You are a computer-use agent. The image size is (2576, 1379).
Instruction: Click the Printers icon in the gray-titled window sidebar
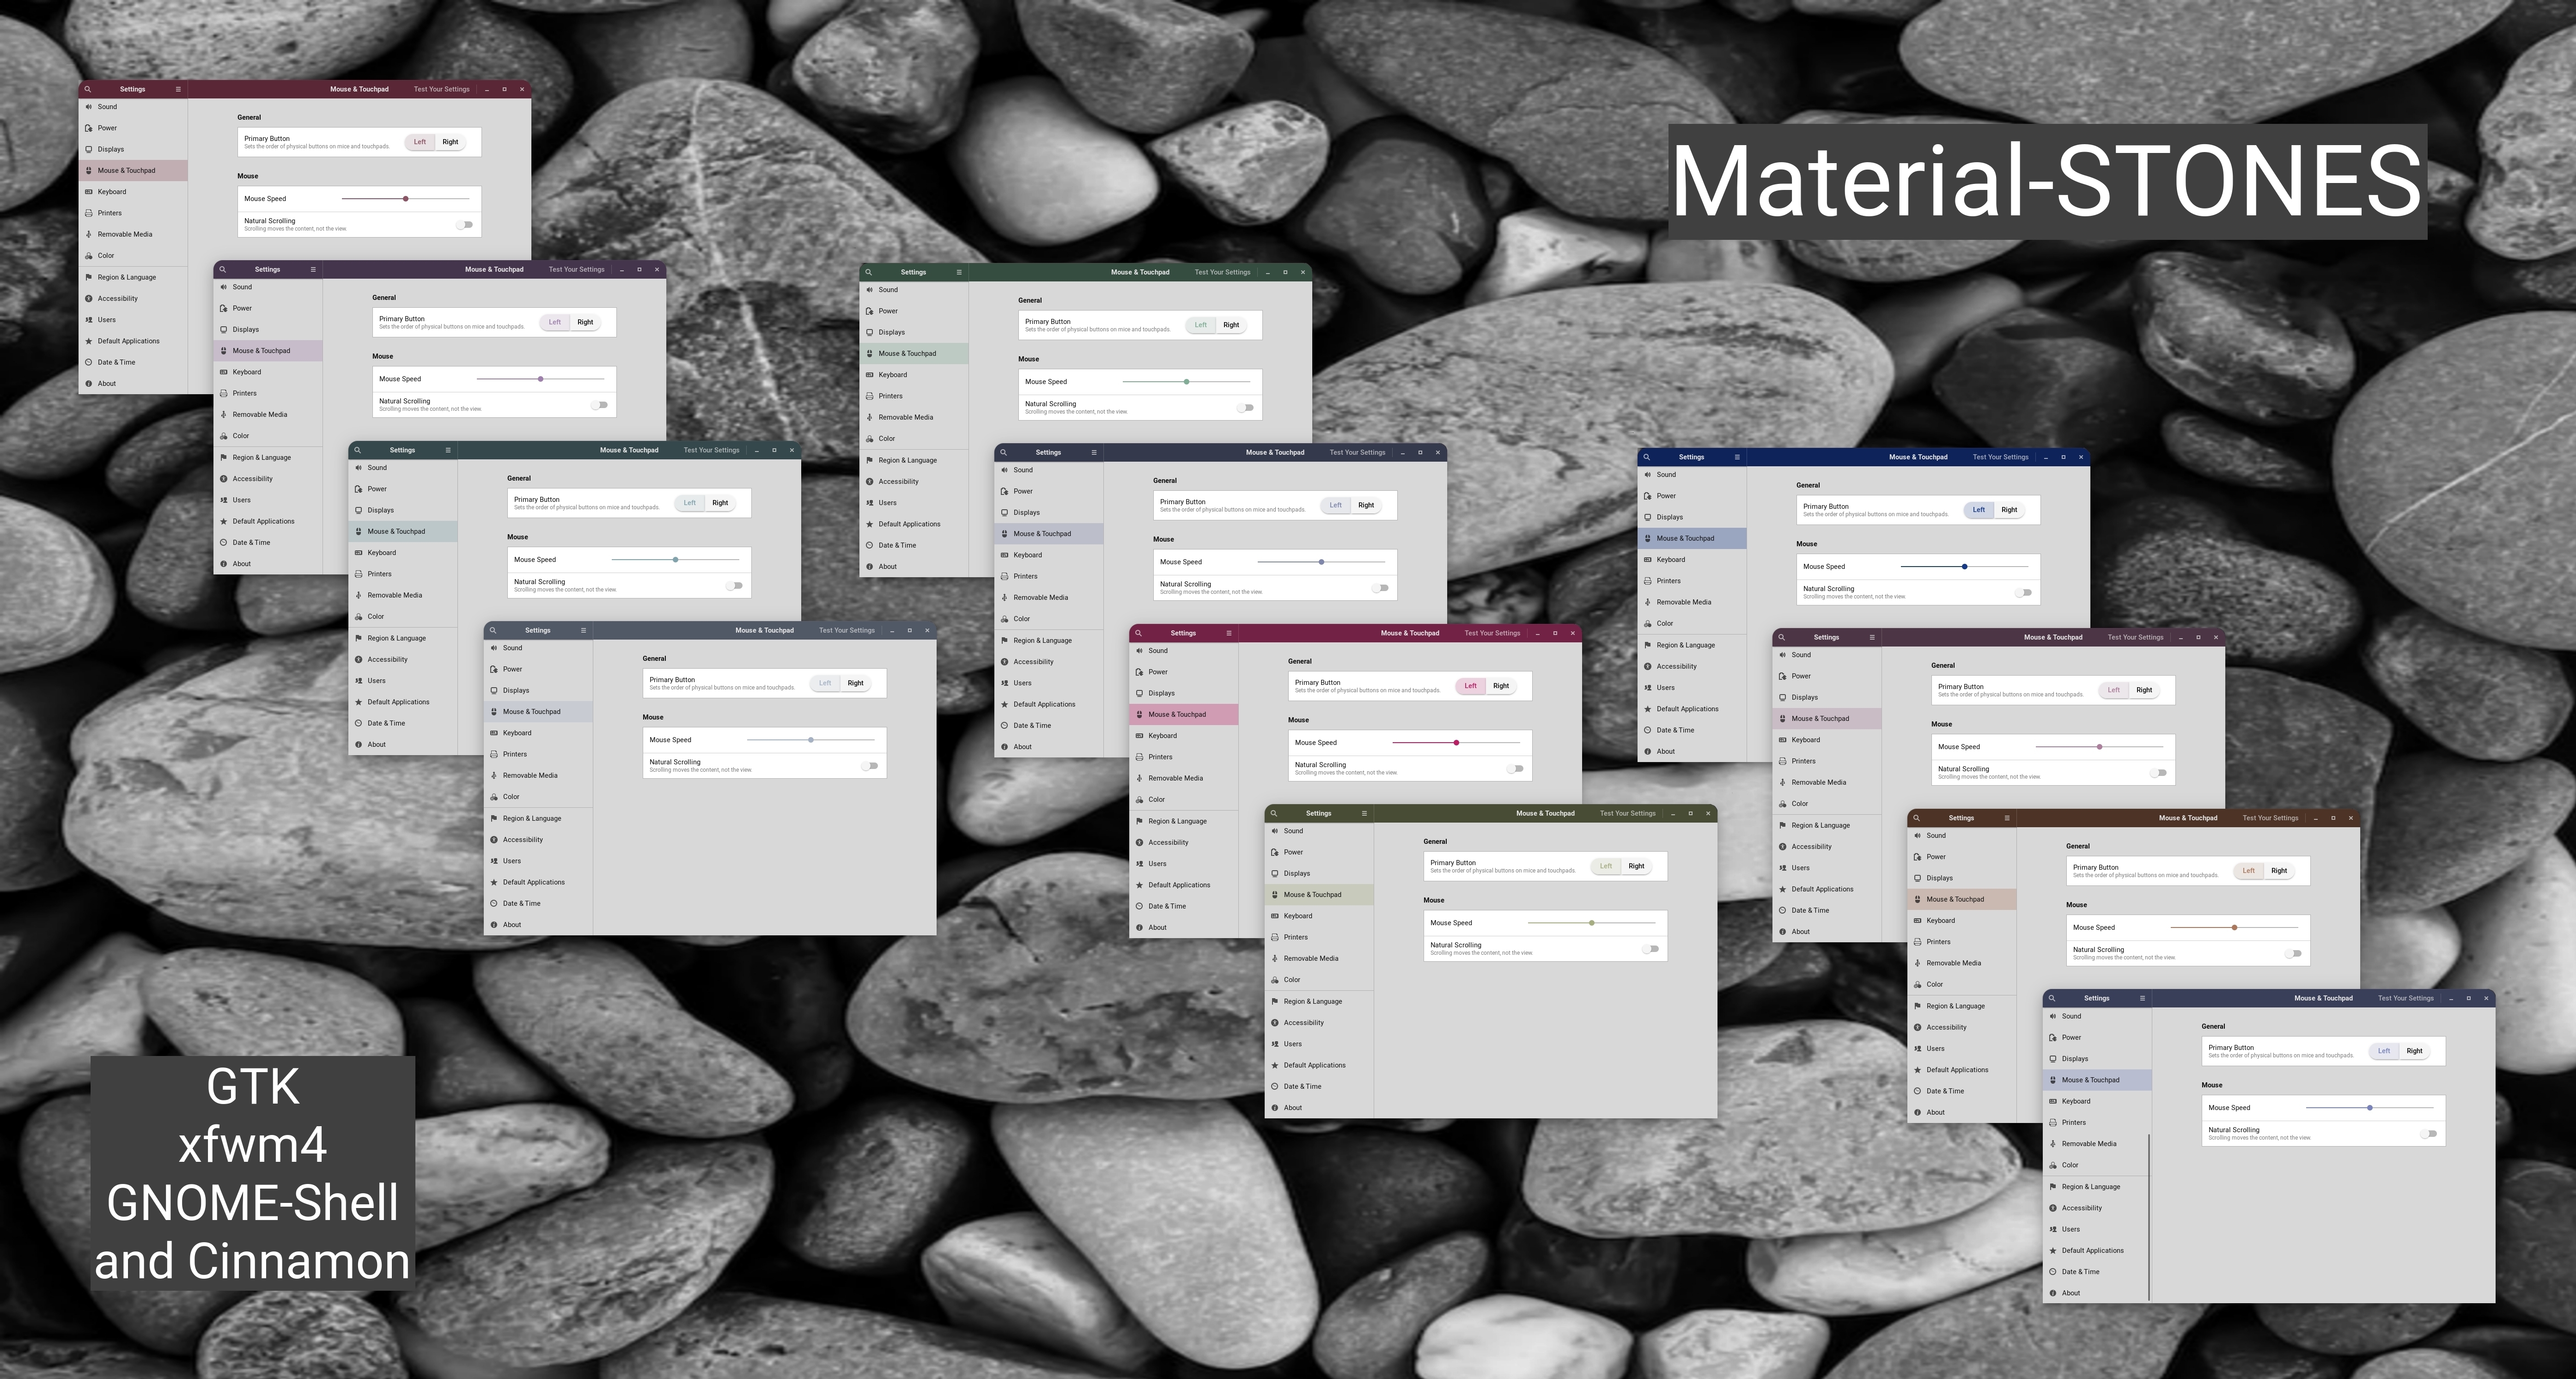pos(494,754)
